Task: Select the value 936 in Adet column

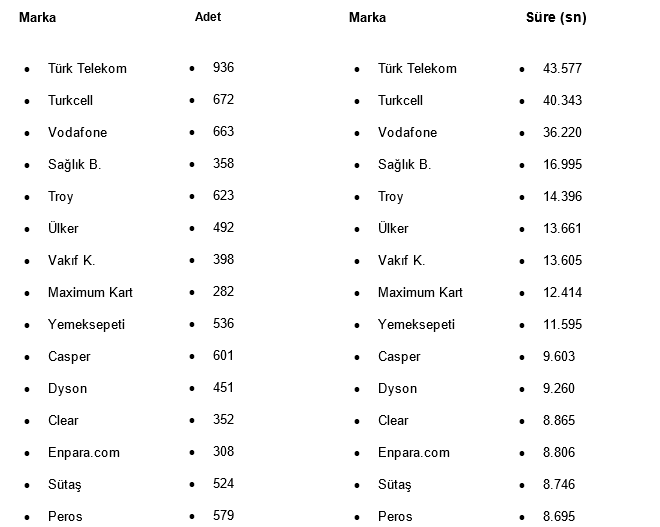Action: pos(223,68)
